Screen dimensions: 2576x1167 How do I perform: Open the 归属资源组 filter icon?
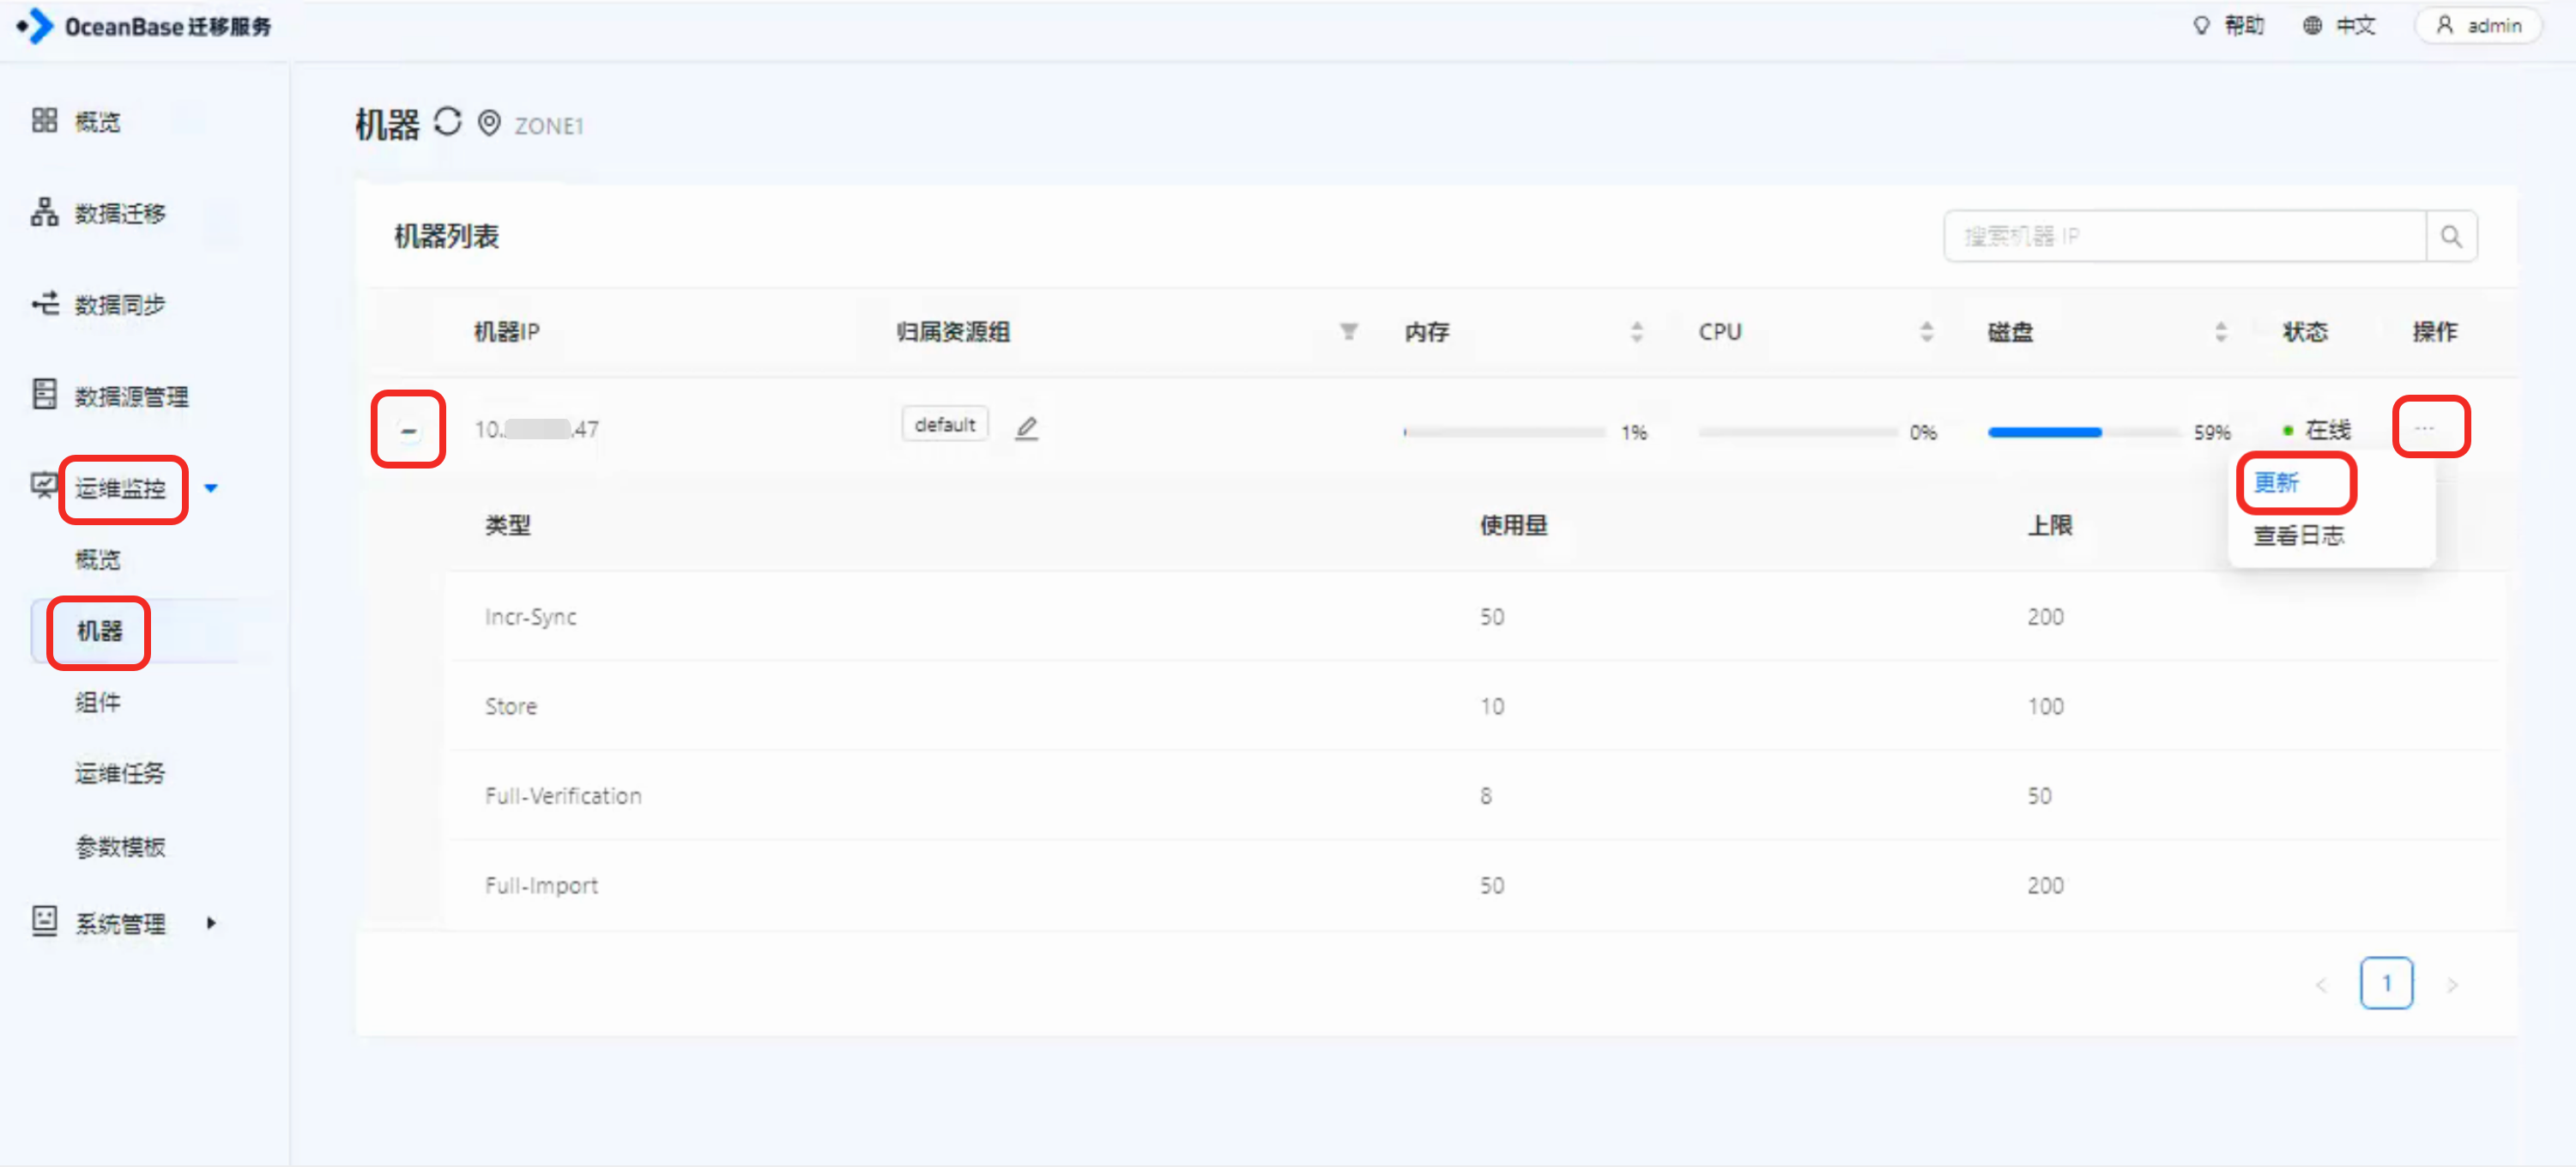[x=1348, y=331]
